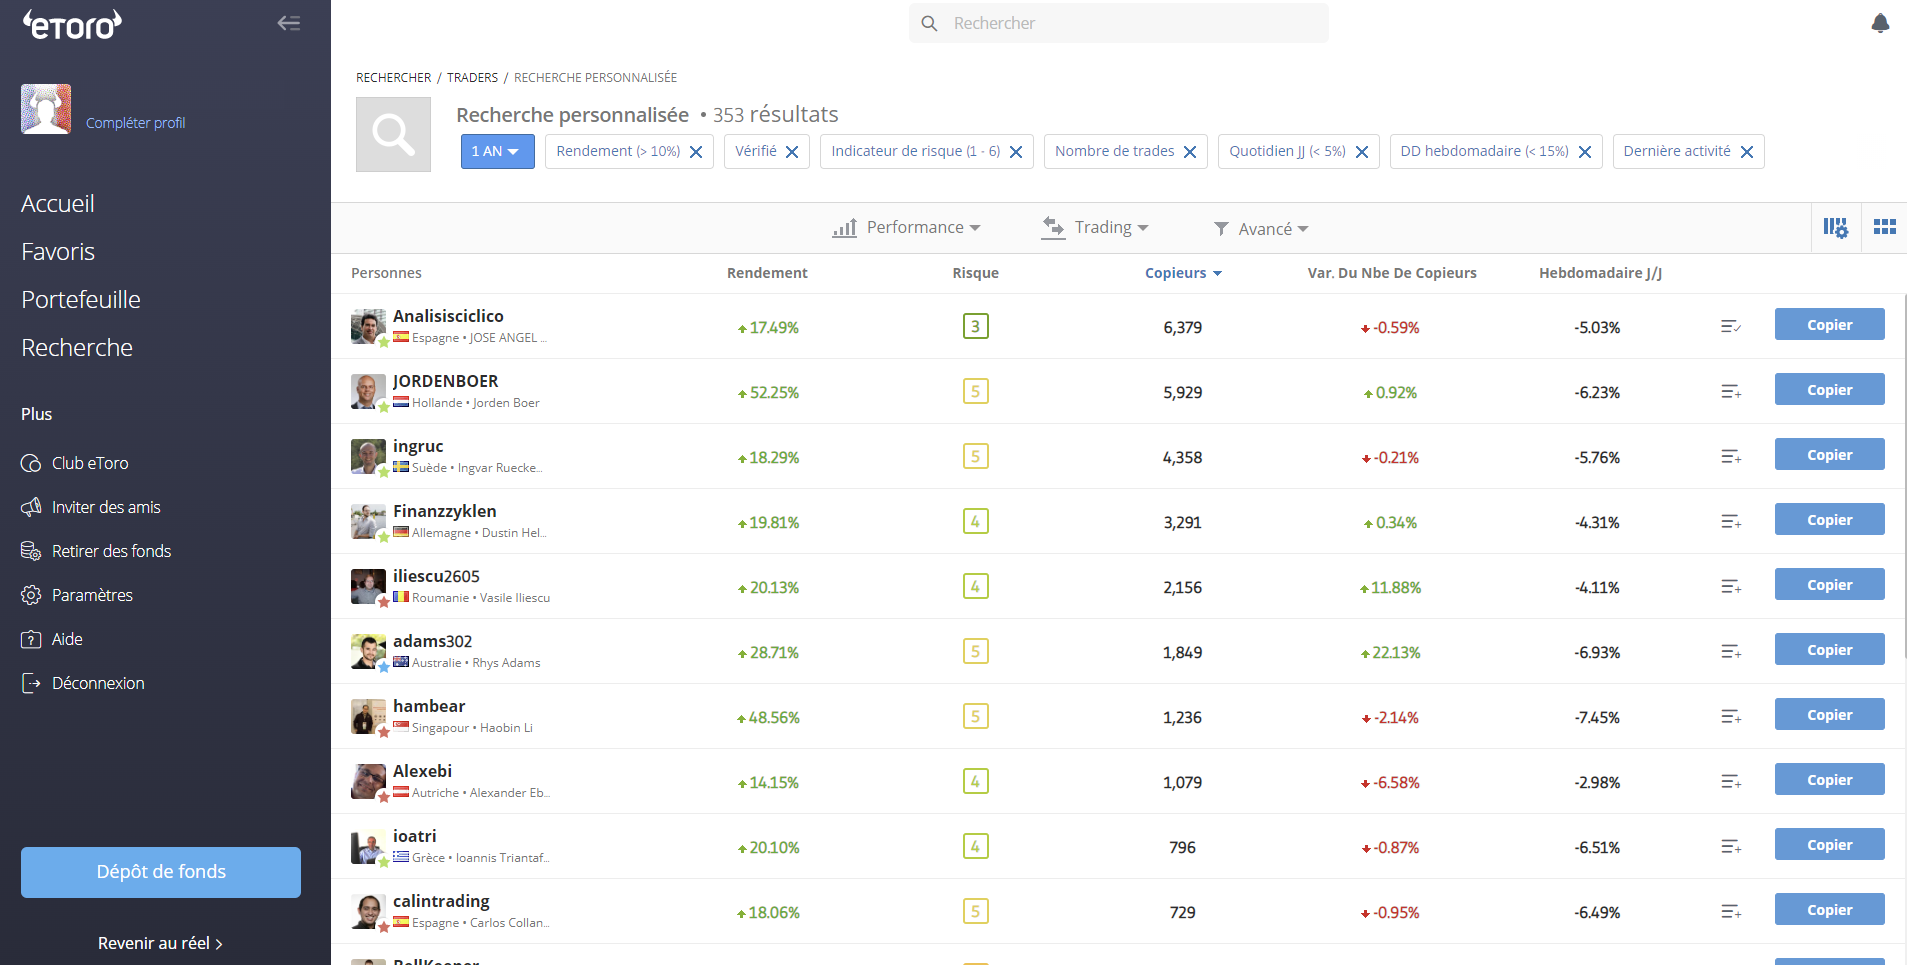Screen dimensions: 1907x965
Task: Open Analisisciclico profile picture
Action: click(368, 326)
